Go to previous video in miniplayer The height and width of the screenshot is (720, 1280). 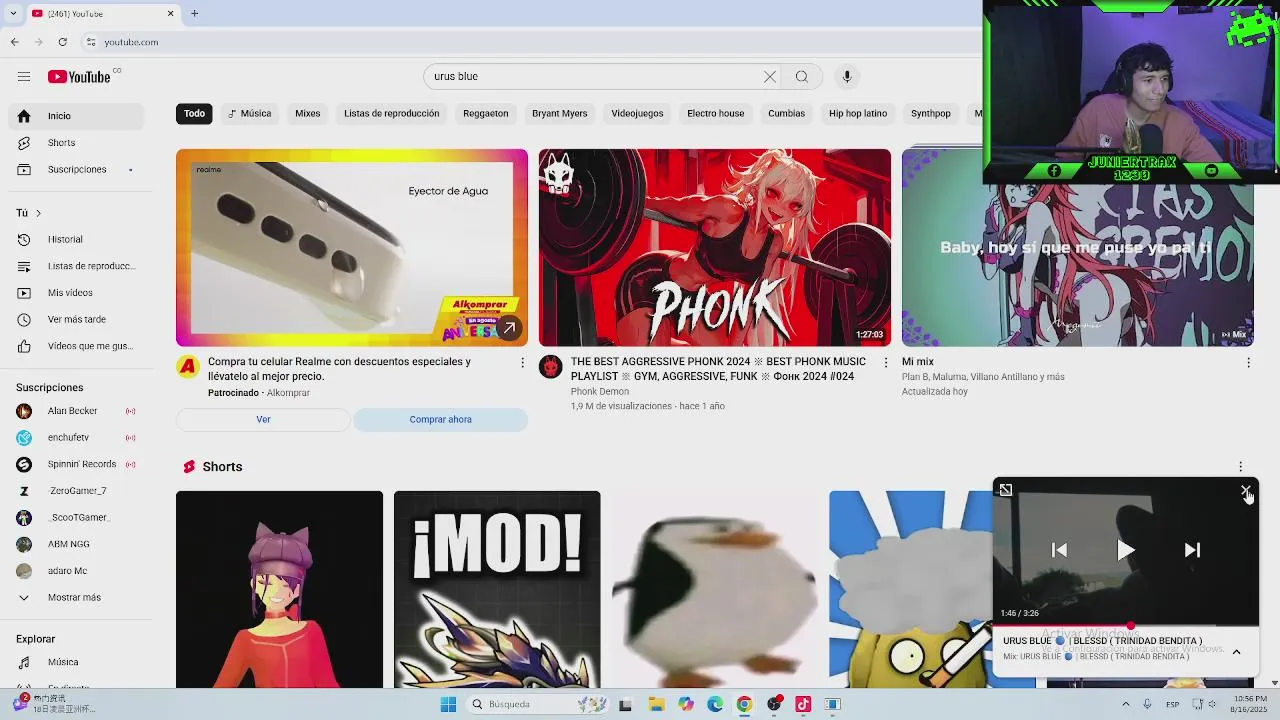(1060, 550)
